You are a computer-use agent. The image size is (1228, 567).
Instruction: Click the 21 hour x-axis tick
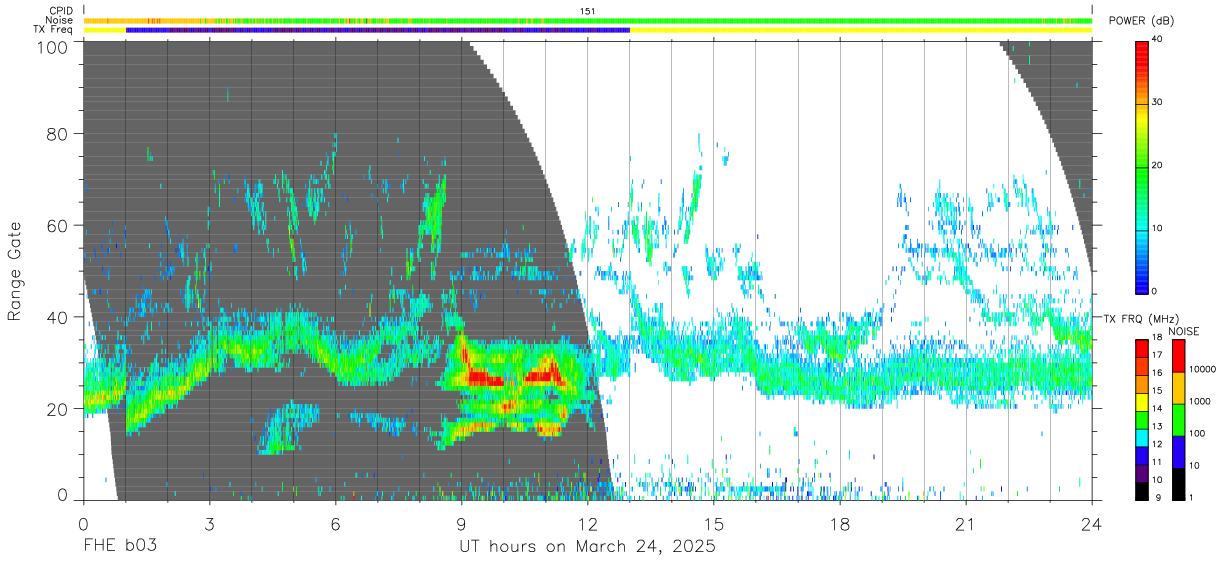[966, 522]
